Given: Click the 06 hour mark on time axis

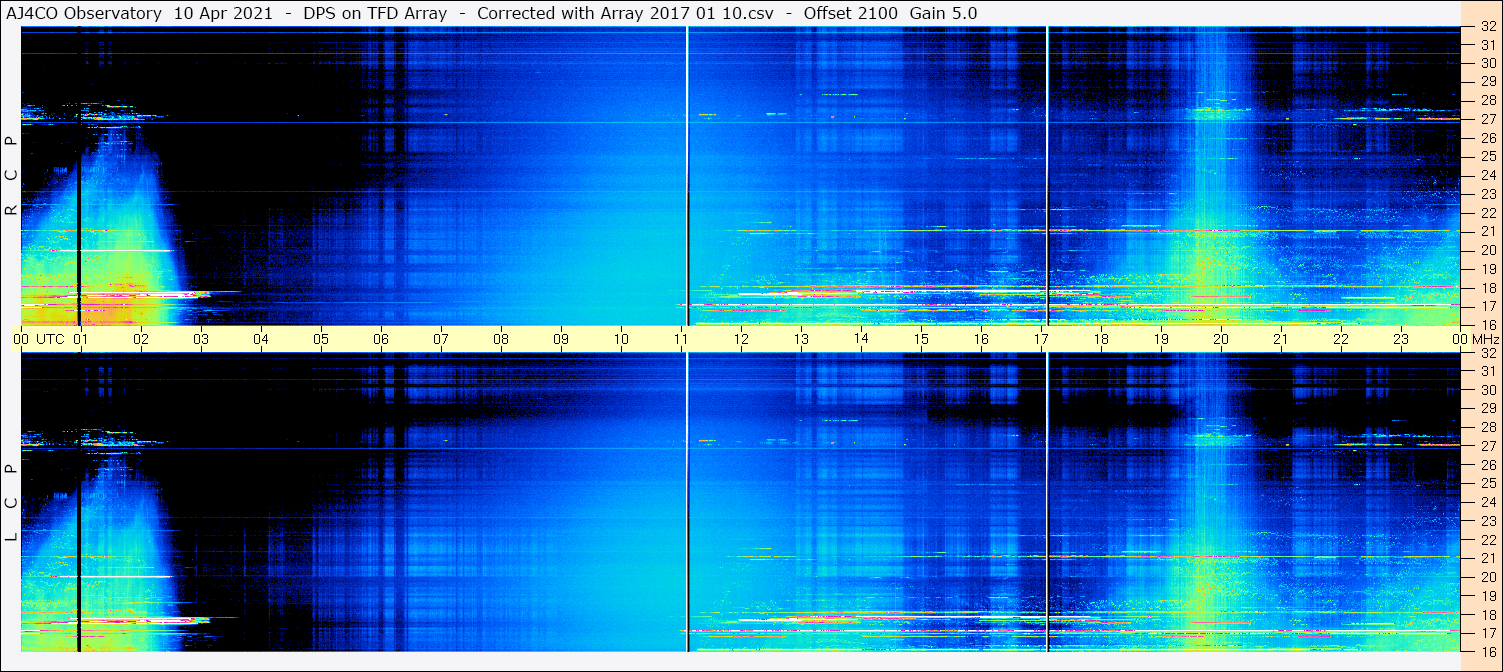Looking at the screenshot, I should click(381, 339).
